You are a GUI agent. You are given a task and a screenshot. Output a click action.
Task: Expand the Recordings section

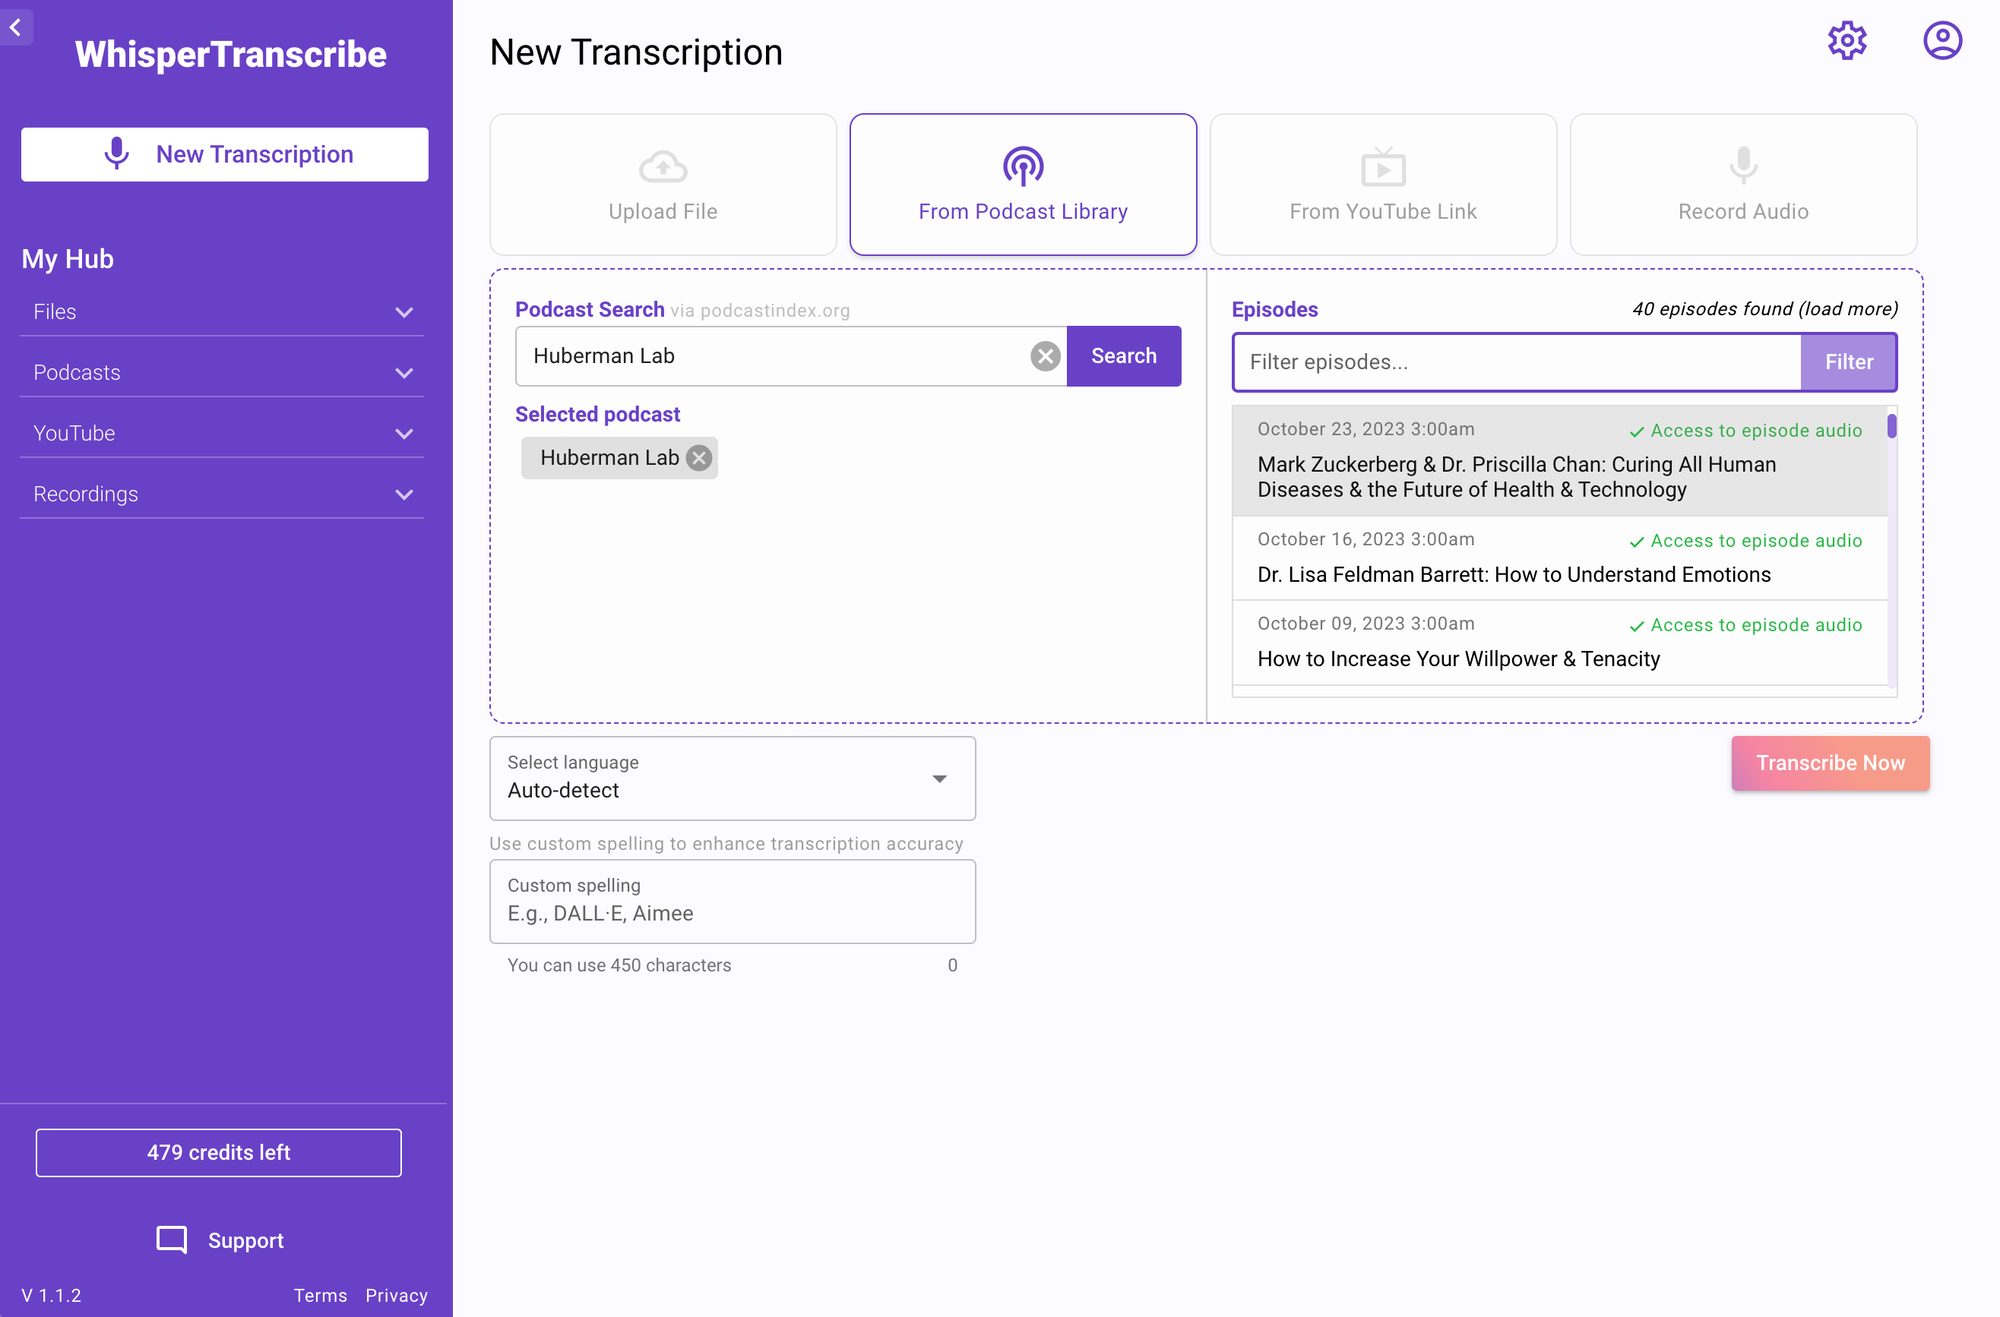click(222, 494)
